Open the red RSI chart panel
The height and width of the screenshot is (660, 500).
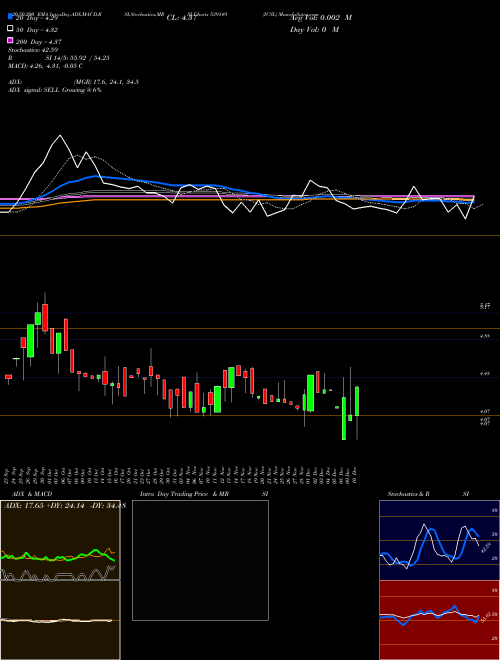[439, 620]
